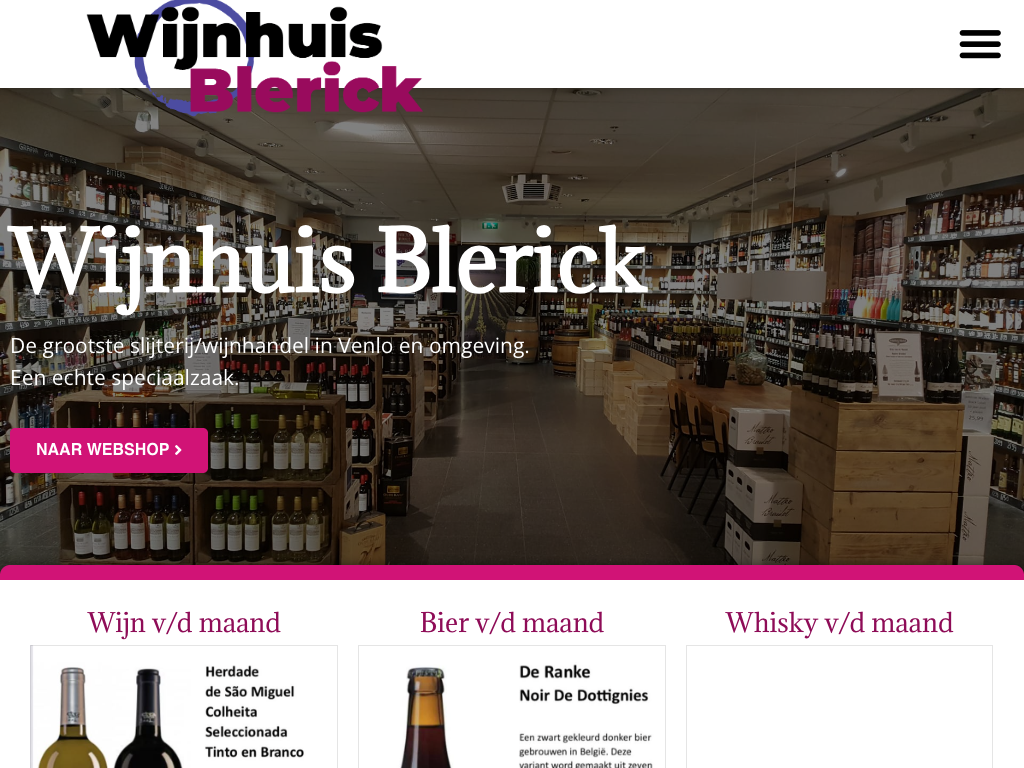Click the white wine bottle image

pyautogui.click(x=72, y=718)
